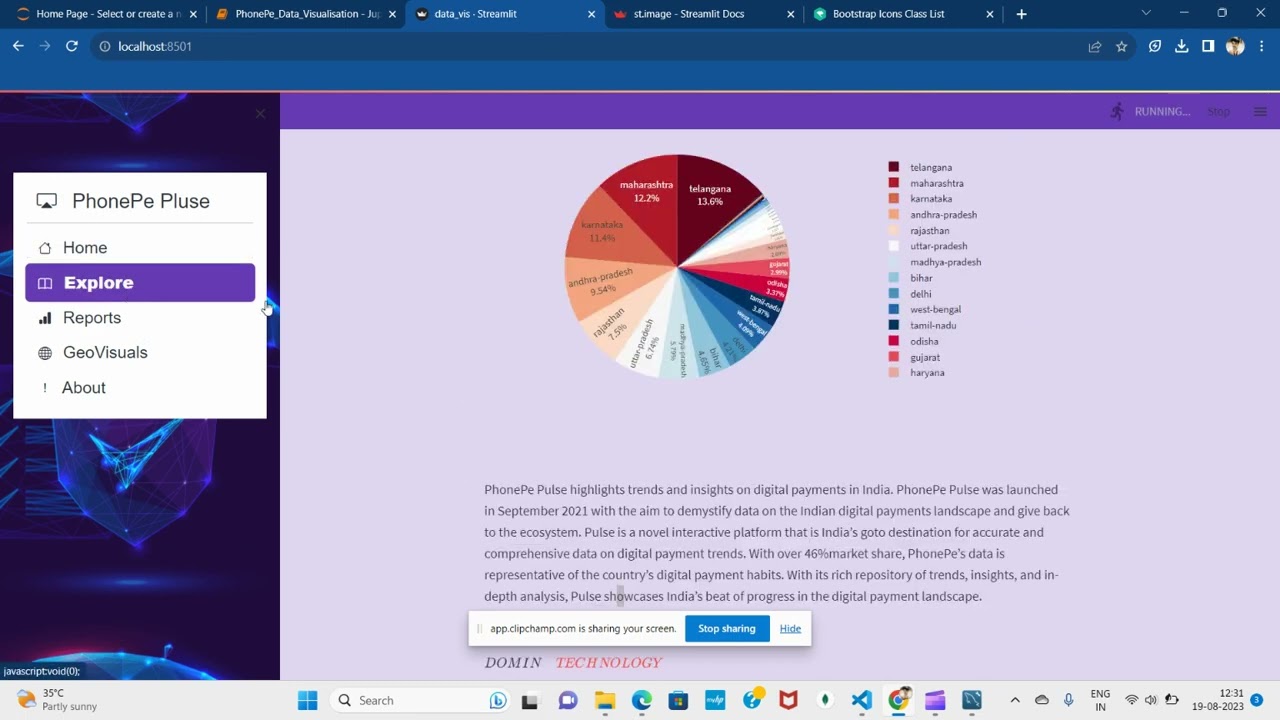The height and width of the screenshot is (720, 1280).
Task: Share this page icon in address bar
Action: 1095,46
